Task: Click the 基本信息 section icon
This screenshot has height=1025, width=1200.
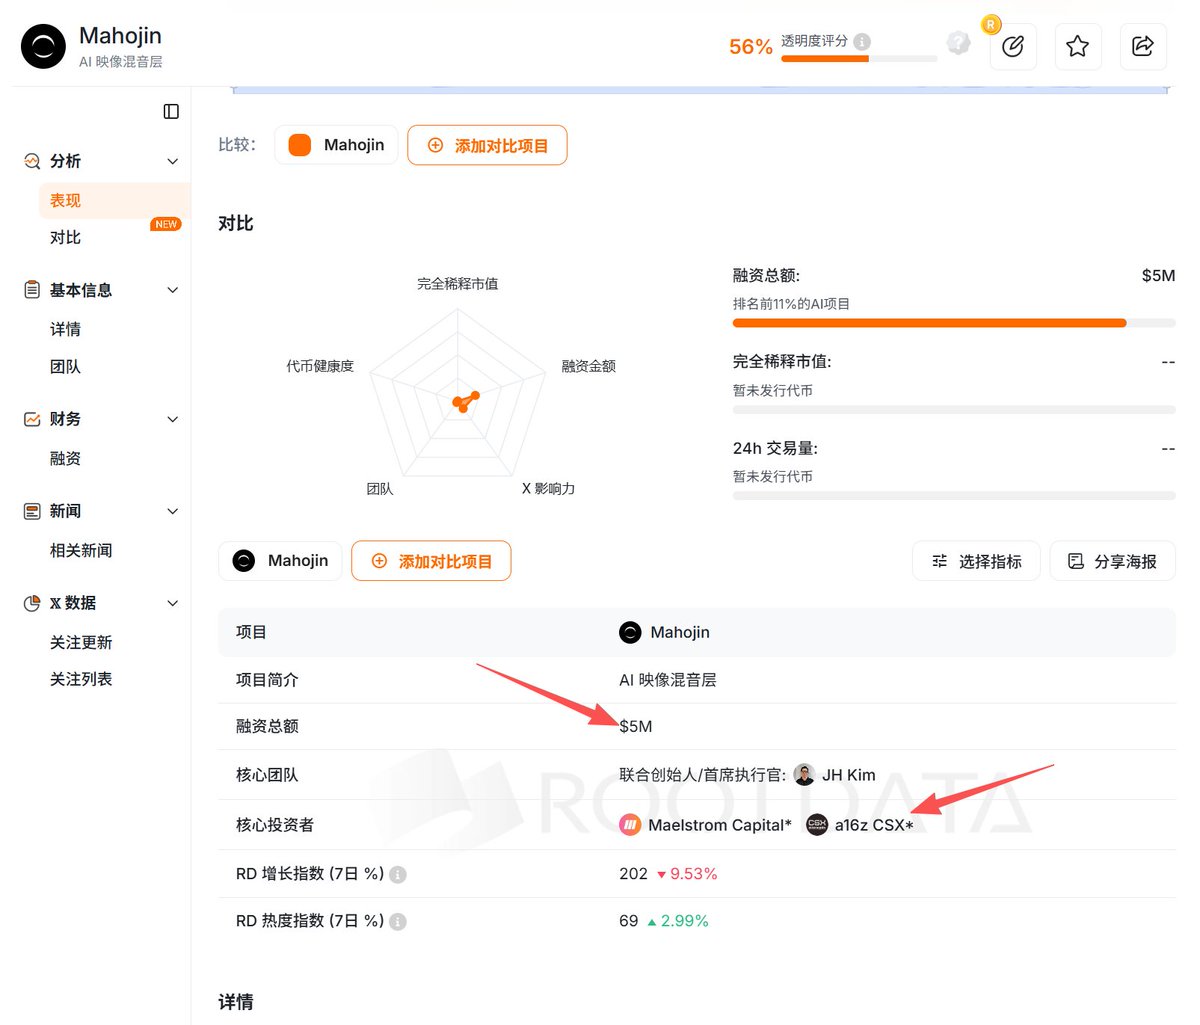Action: 32,290
